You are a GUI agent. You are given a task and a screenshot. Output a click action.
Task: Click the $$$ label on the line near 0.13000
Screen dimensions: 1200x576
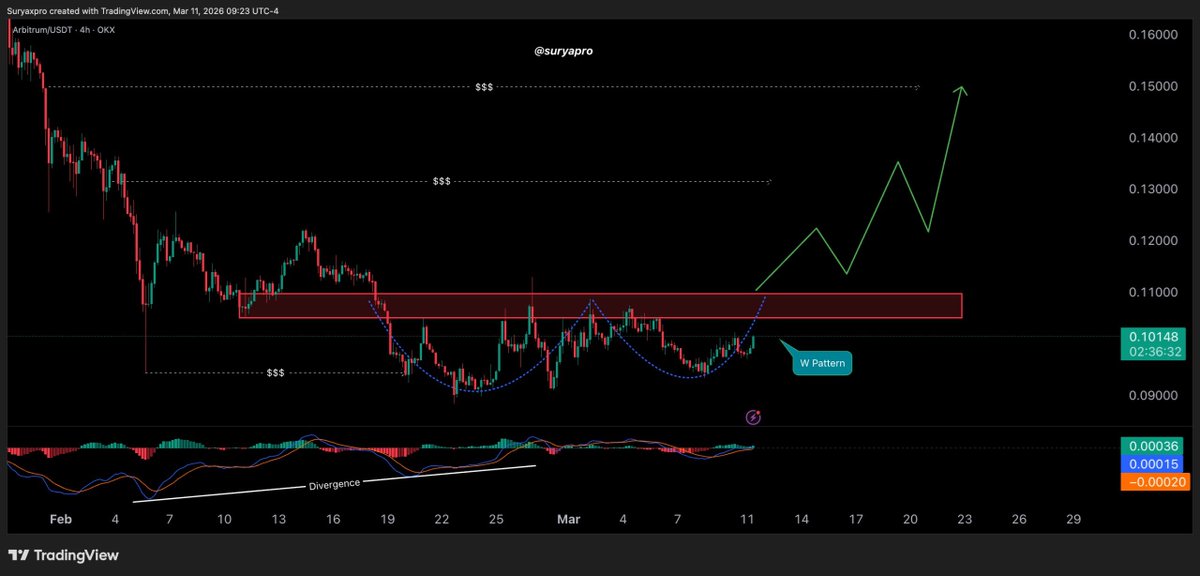(x=441, y=182)
